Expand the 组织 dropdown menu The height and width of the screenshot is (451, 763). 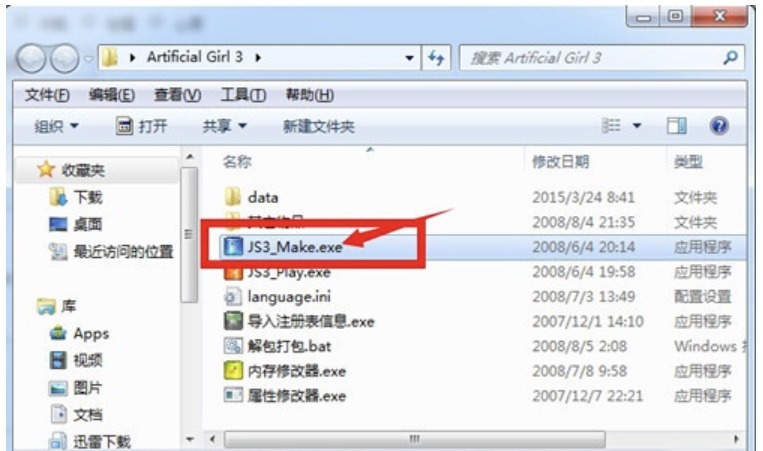tap(56, 126)
